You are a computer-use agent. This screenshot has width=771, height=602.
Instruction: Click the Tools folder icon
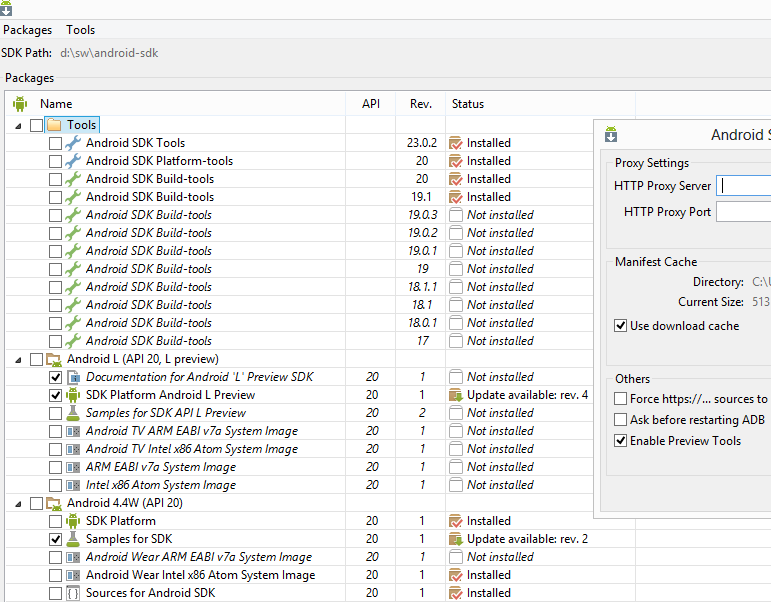[x=55, y=125]
